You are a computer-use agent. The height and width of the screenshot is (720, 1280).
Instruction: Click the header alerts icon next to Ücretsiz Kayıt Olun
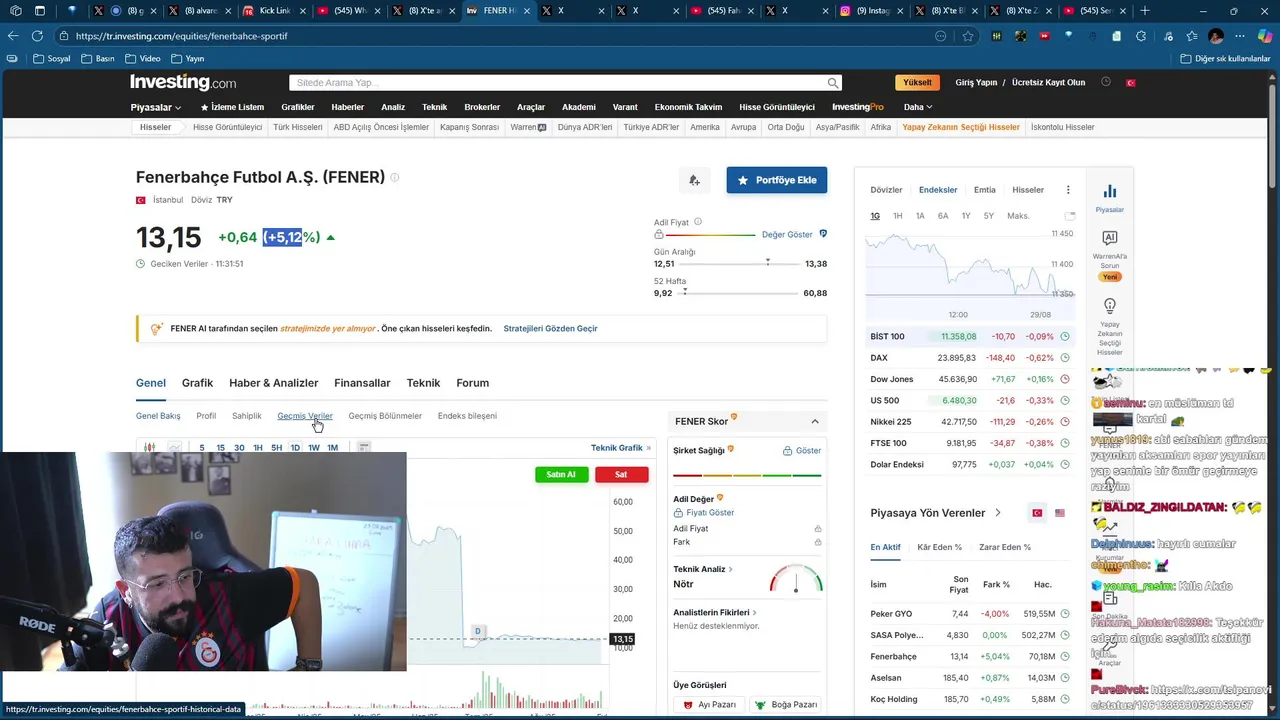point(1106,82)
